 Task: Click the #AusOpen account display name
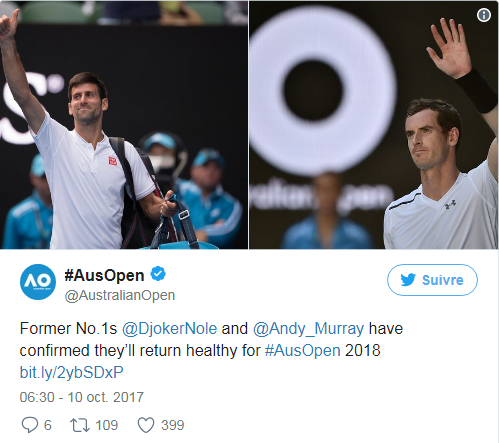(x=104, y=275)
